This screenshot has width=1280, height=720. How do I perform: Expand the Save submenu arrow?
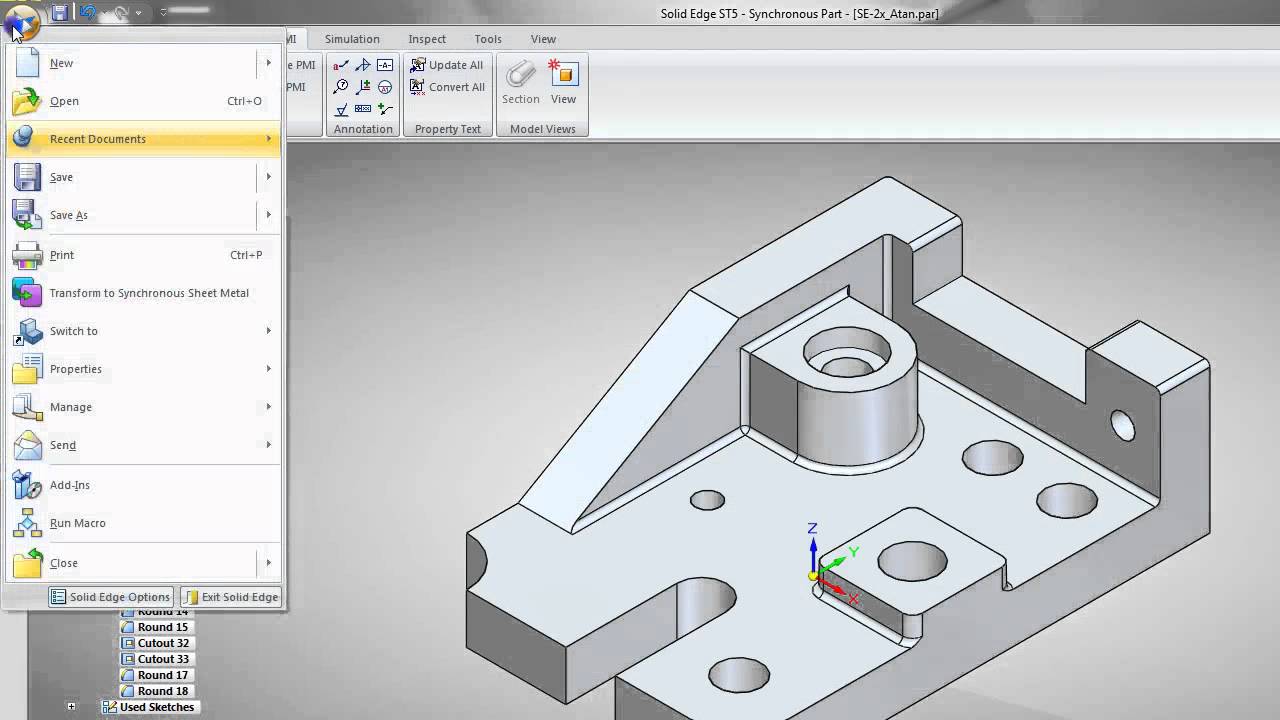(268, 177)
